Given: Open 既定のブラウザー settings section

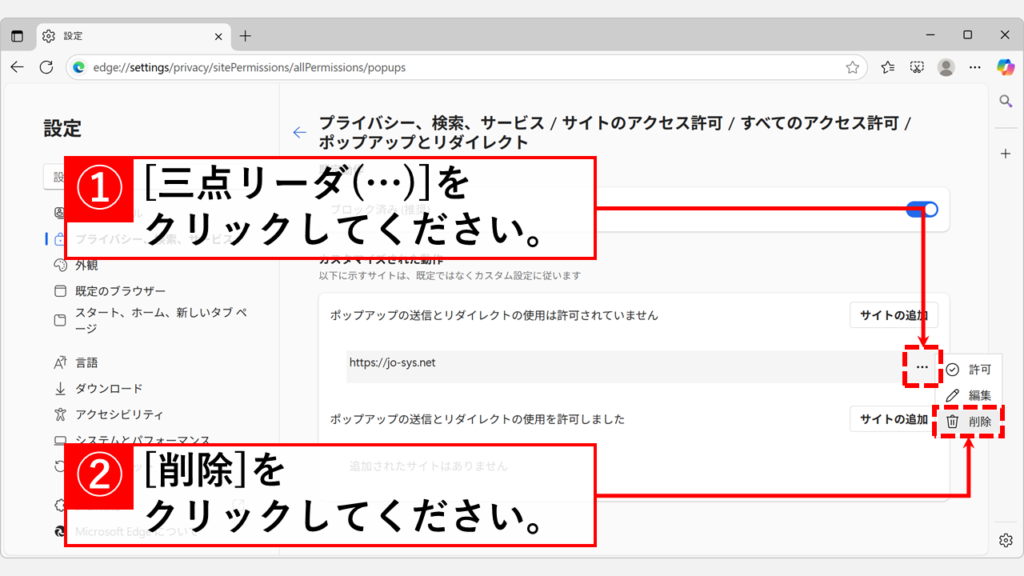Looking at the screenshot, I should click(x=120, y=291).
